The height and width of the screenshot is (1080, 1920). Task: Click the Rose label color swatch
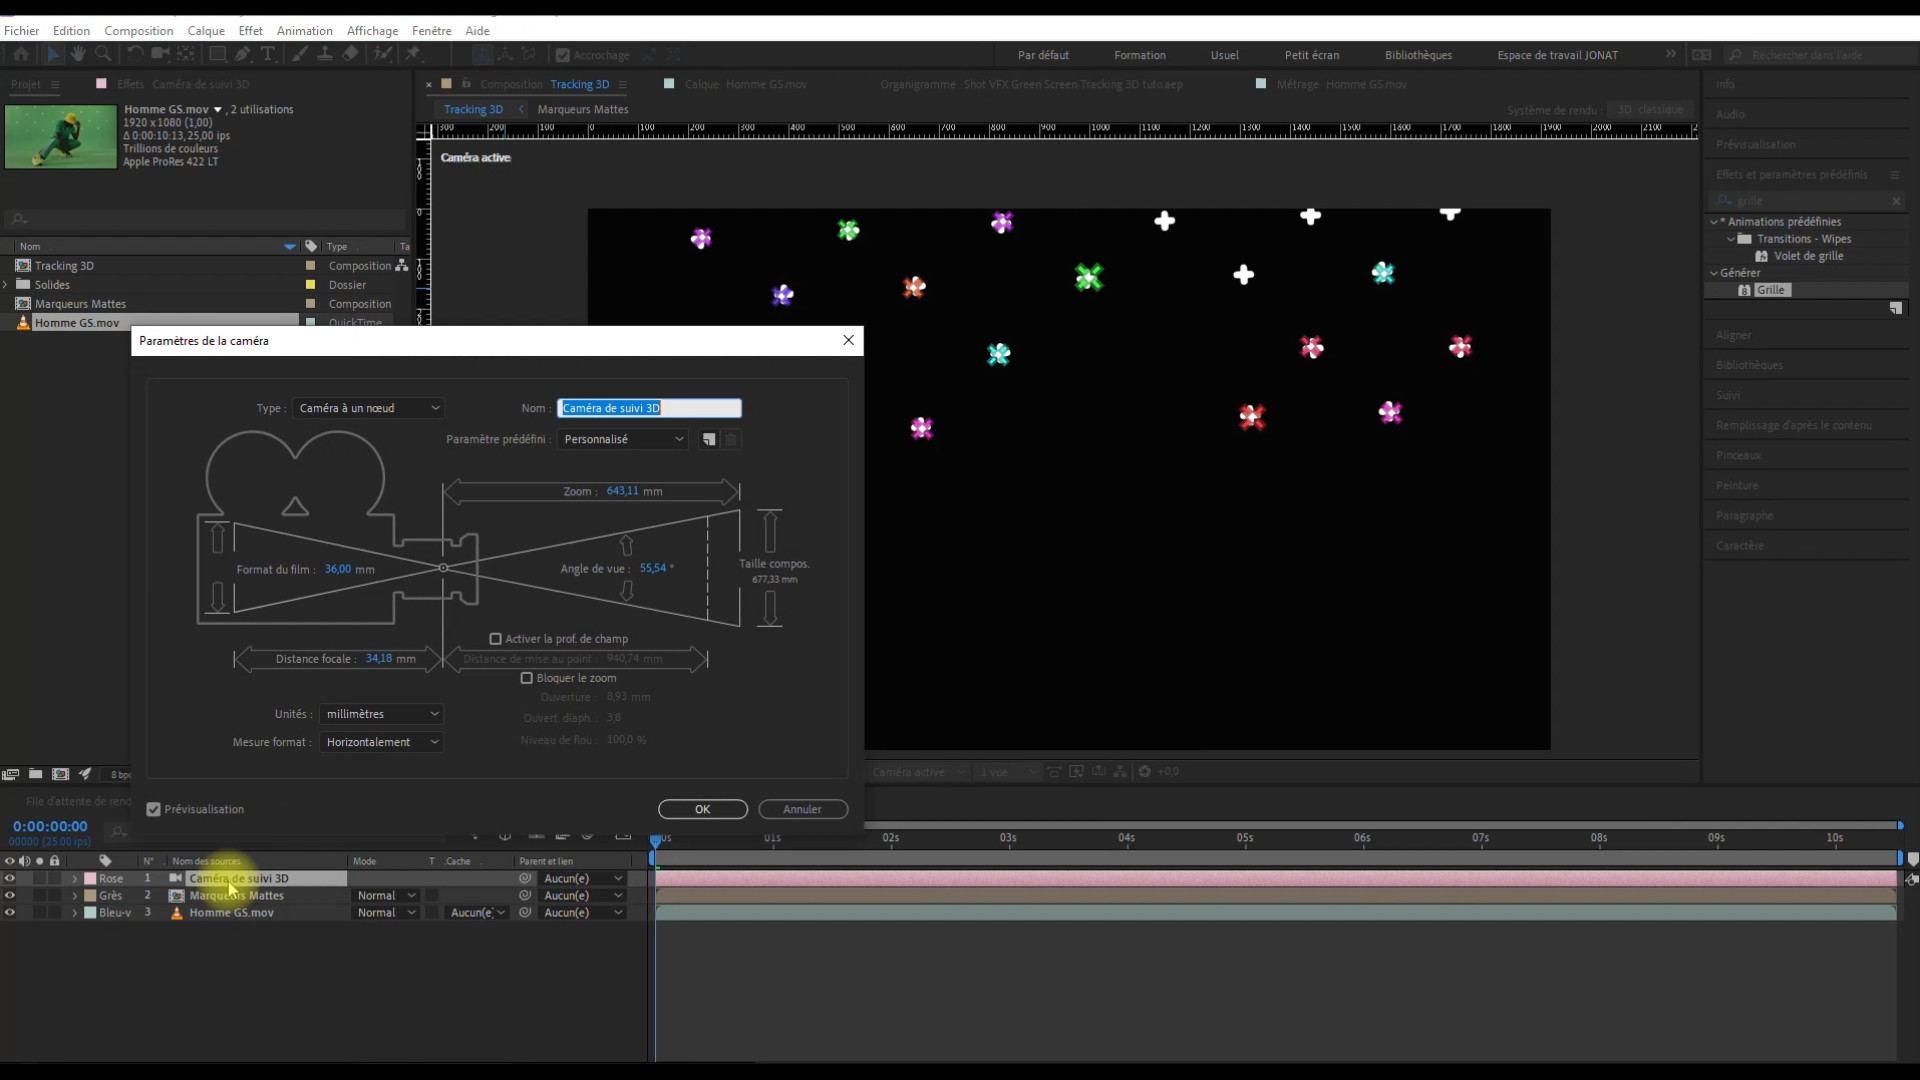(x=90, y=879)
